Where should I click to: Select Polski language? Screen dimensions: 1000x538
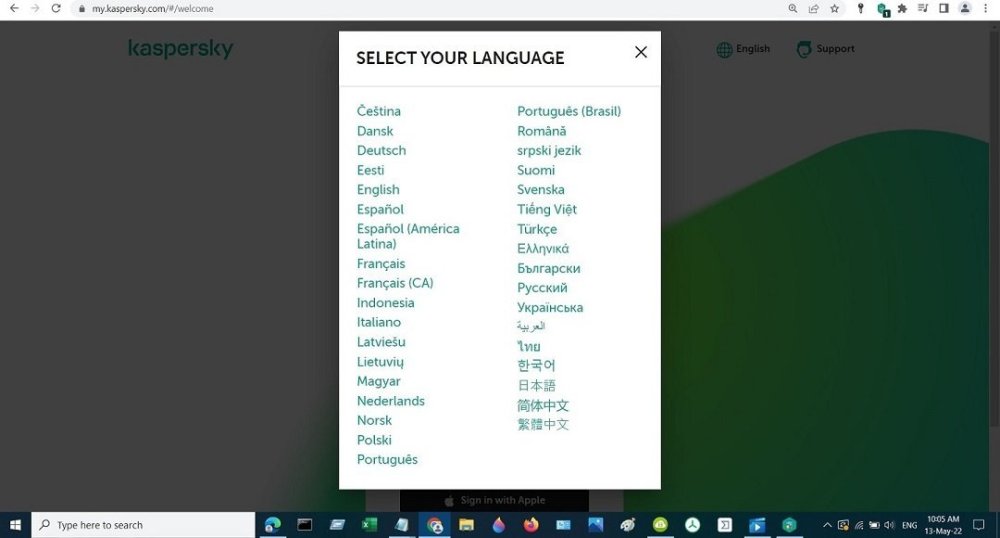pos(374,440)
